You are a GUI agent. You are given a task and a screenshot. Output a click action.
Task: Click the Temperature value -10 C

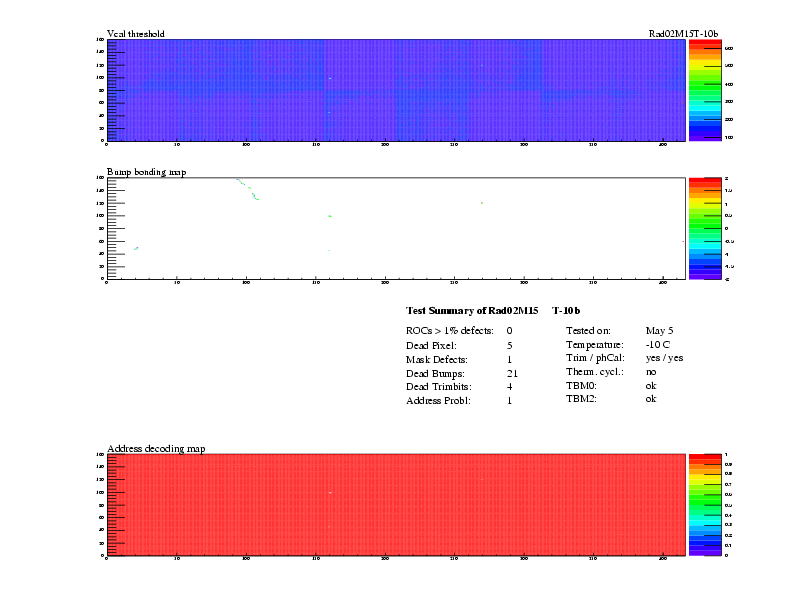coord(659,344)
